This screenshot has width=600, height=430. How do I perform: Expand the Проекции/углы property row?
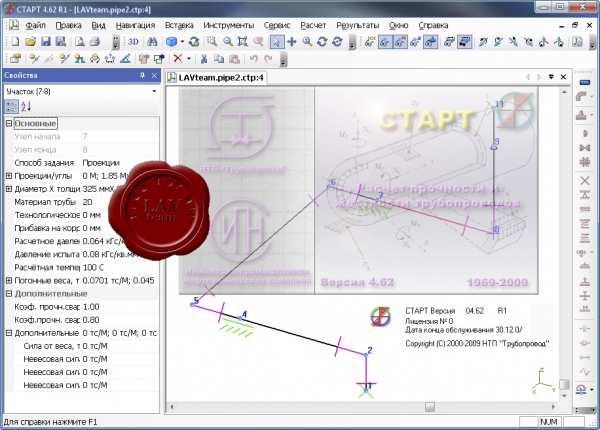(x=9, y=176)
